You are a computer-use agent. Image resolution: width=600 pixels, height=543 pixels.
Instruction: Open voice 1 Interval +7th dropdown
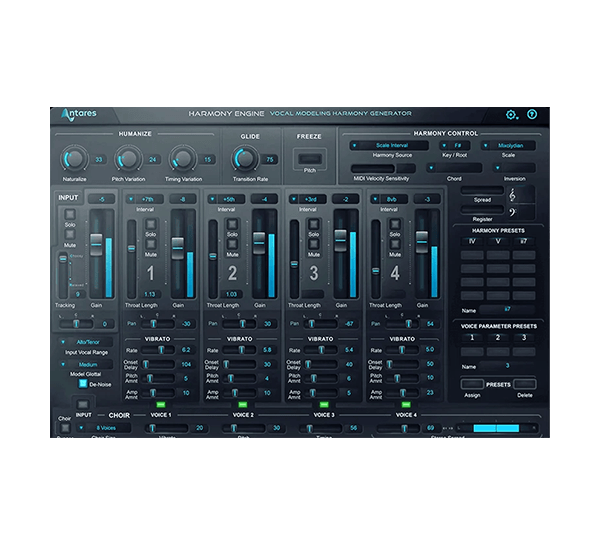pos(145,199)
